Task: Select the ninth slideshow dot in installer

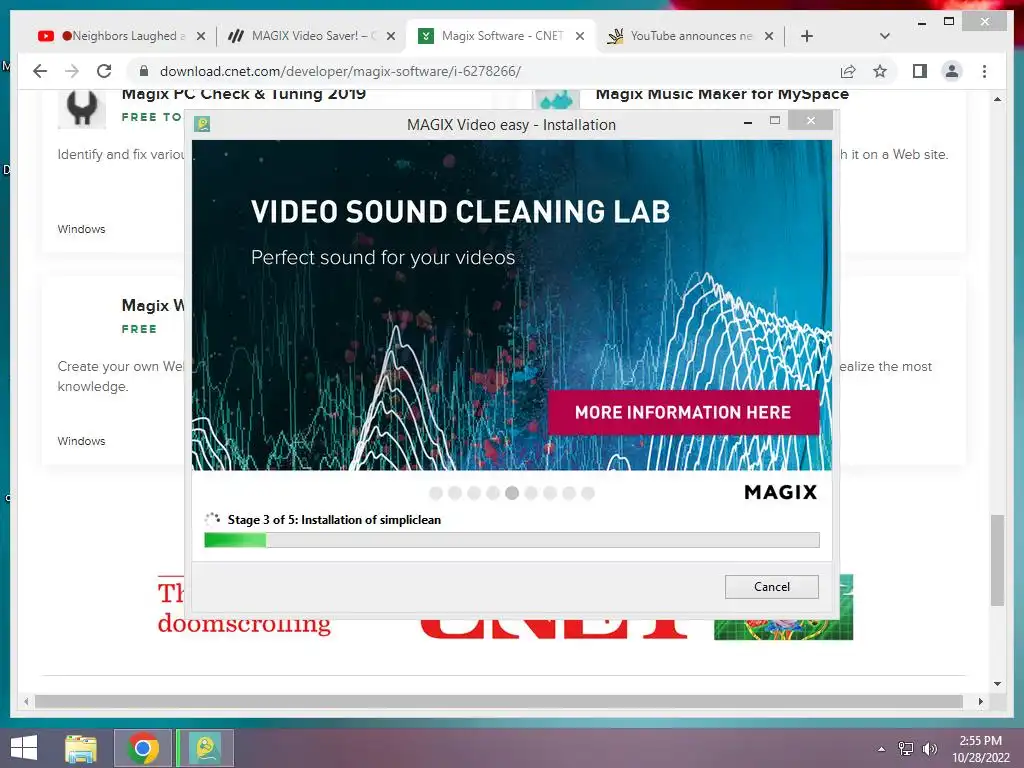Action: [x=588, y=493]
